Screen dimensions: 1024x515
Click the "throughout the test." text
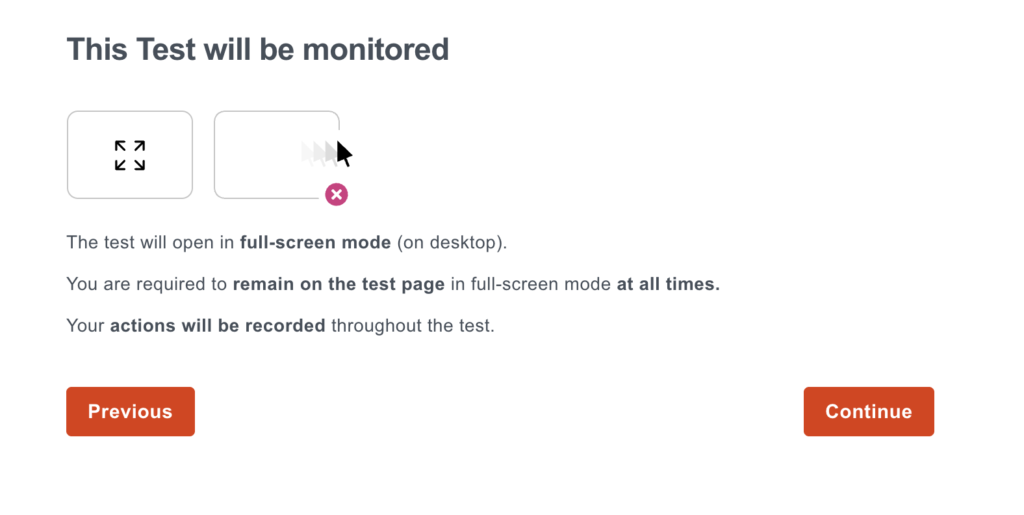click(413, 326)
